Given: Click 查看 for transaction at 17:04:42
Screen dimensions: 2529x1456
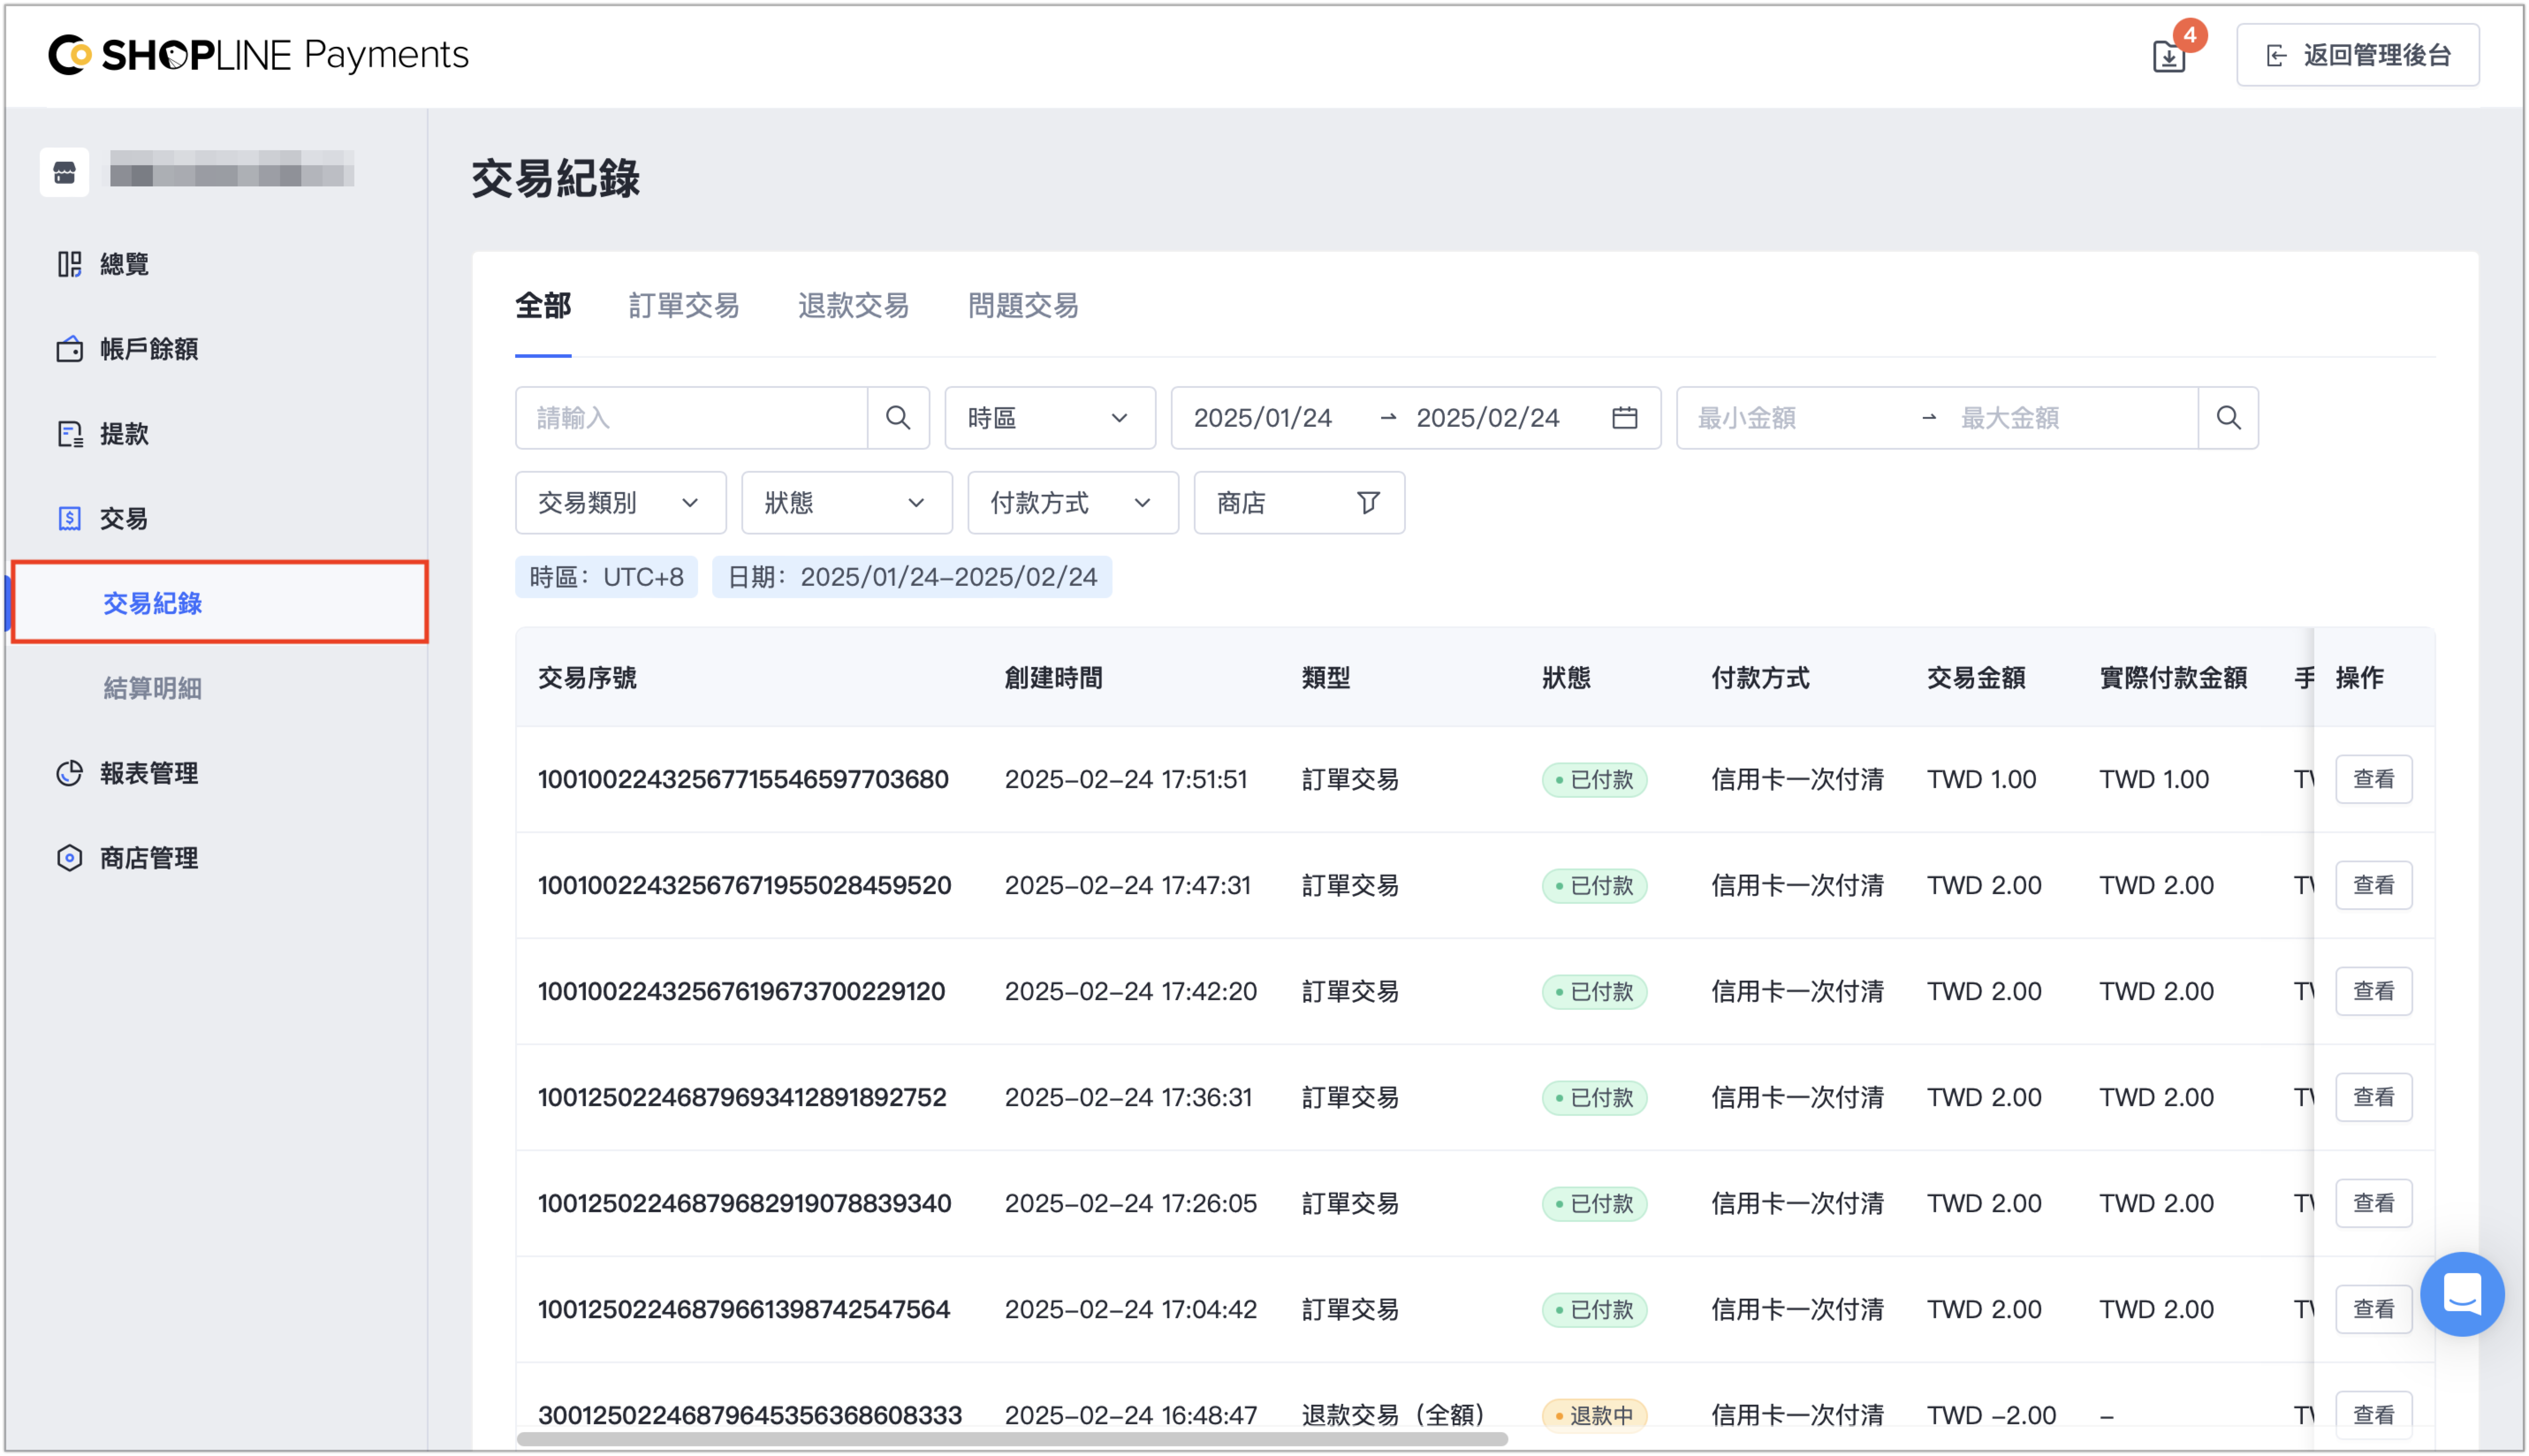Looking at the screenshot, I should point(2373,1309).
